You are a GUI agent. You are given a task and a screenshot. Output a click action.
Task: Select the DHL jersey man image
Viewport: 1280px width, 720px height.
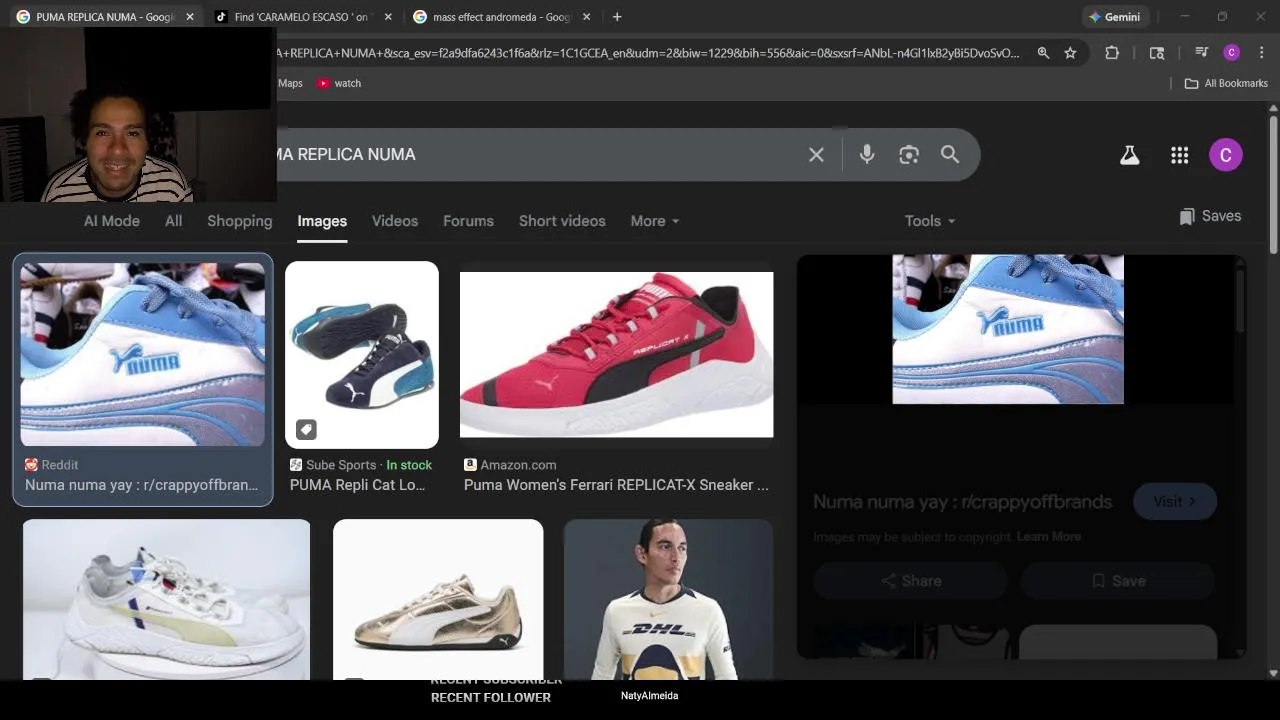[668, 599]
